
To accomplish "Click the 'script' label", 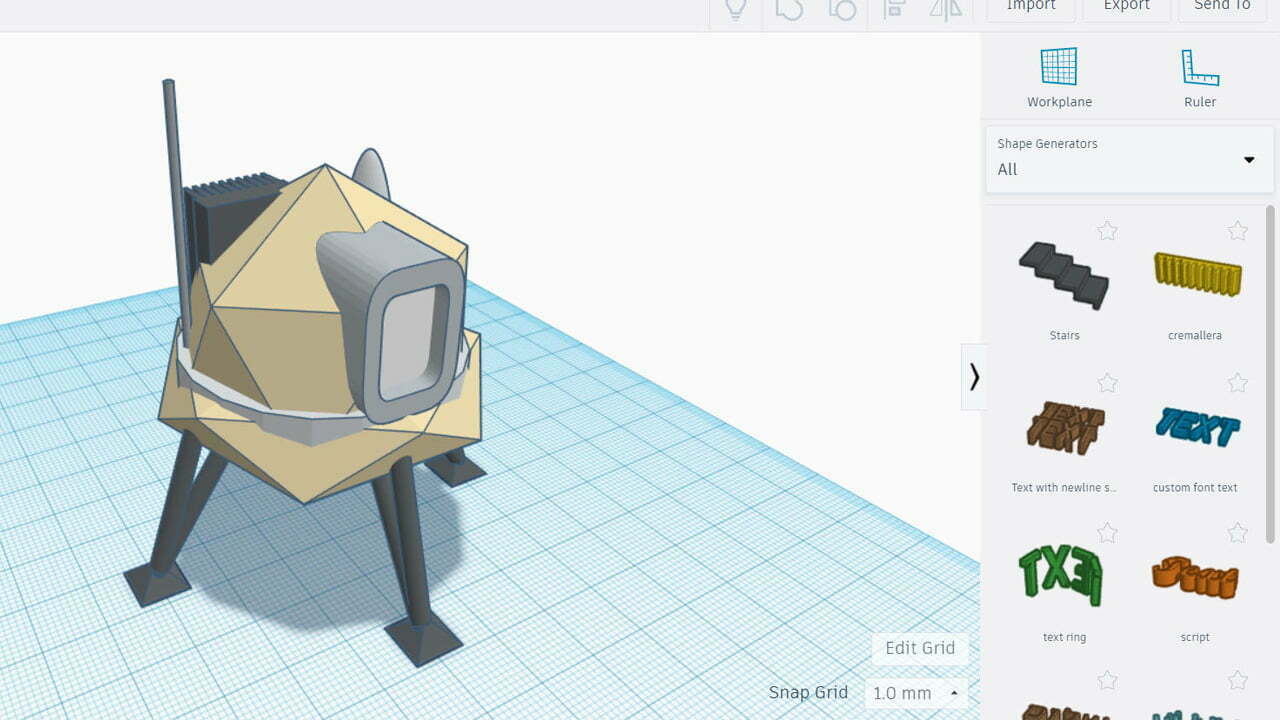I will click(x=1195, y=637).
